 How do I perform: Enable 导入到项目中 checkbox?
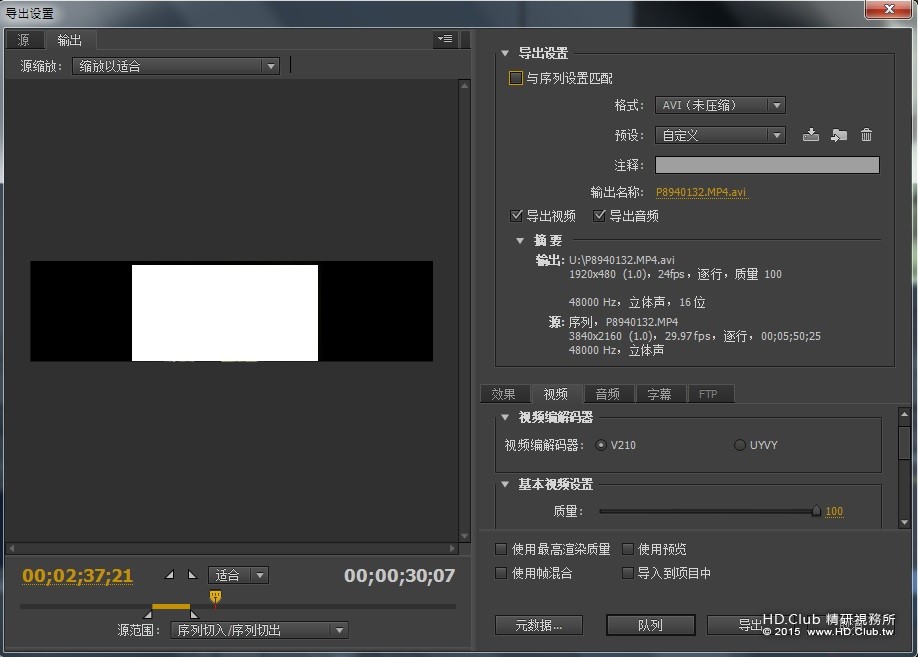(x=628, y=573)
